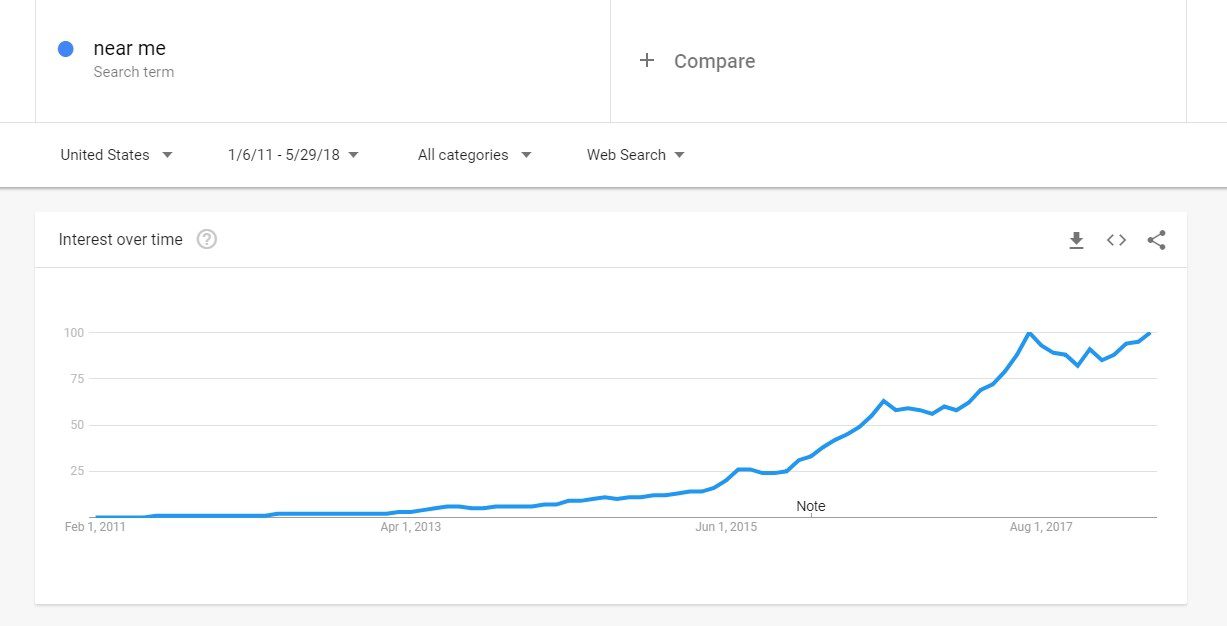Expand the 1/6/11 - 5/29/18 date range dropdown

coord(293,155)
